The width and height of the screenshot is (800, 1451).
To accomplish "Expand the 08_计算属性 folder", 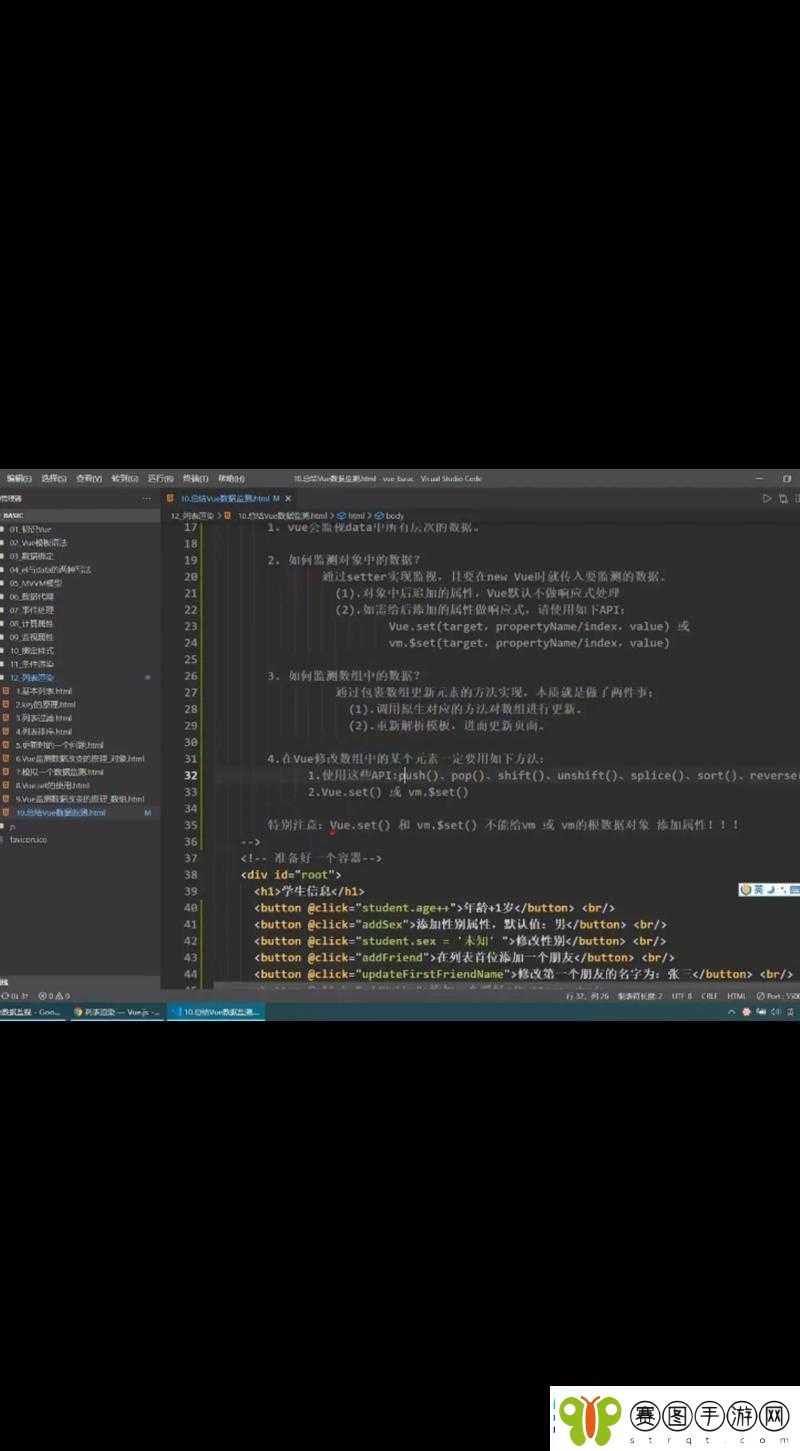I will pyautogui.click(x=30, y=623).
